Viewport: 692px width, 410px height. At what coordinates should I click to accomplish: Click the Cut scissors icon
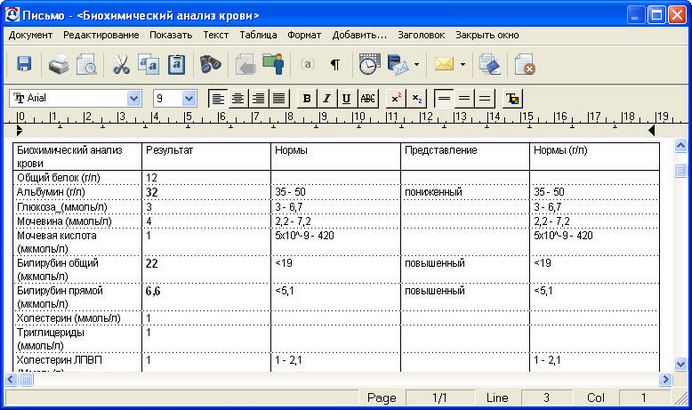[121, 64]
